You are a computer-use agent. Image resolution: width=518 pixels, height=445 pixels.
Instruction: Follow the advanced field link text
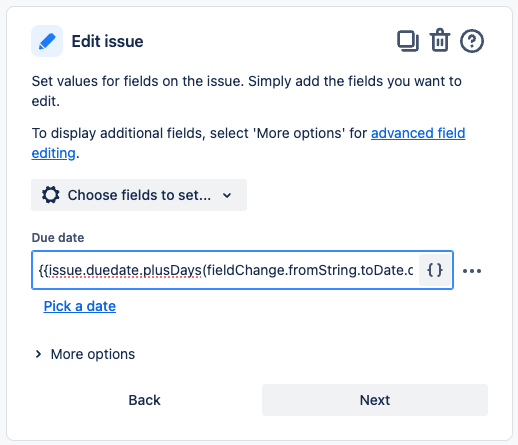418,133
